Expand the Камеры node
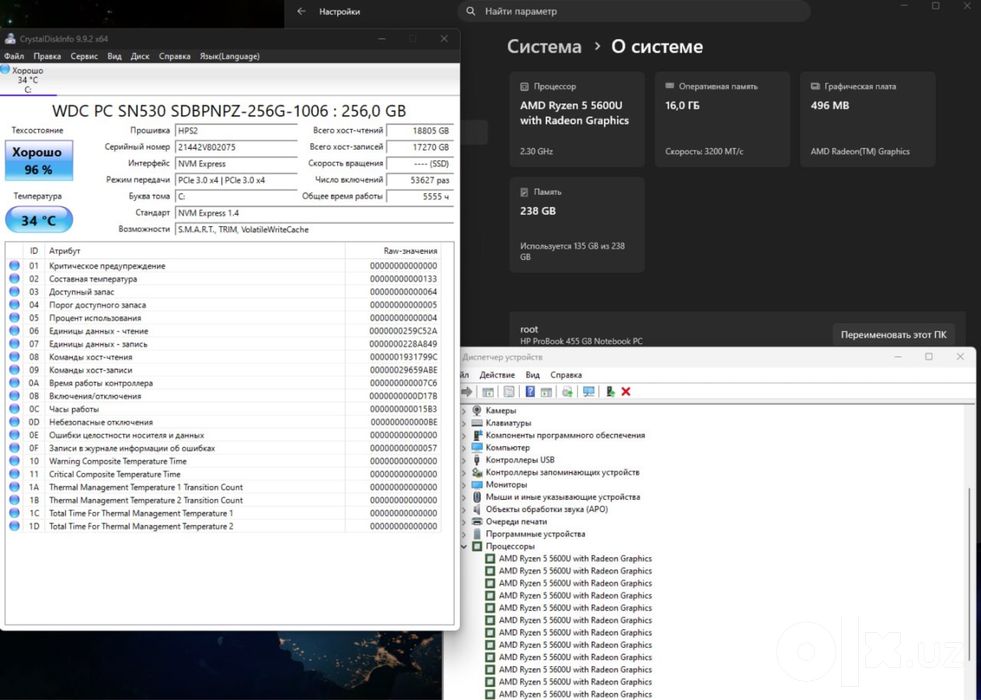981x700 pixels. (464, 410)
